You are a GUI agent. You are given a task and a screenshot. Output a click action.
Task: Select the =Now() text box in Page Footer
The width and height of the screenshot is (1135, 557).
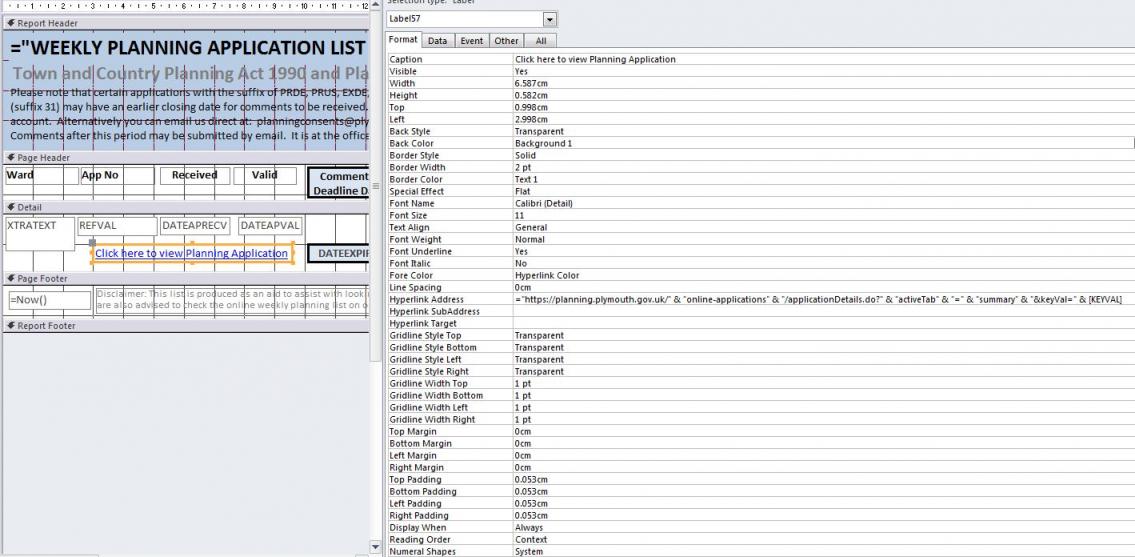50,300
